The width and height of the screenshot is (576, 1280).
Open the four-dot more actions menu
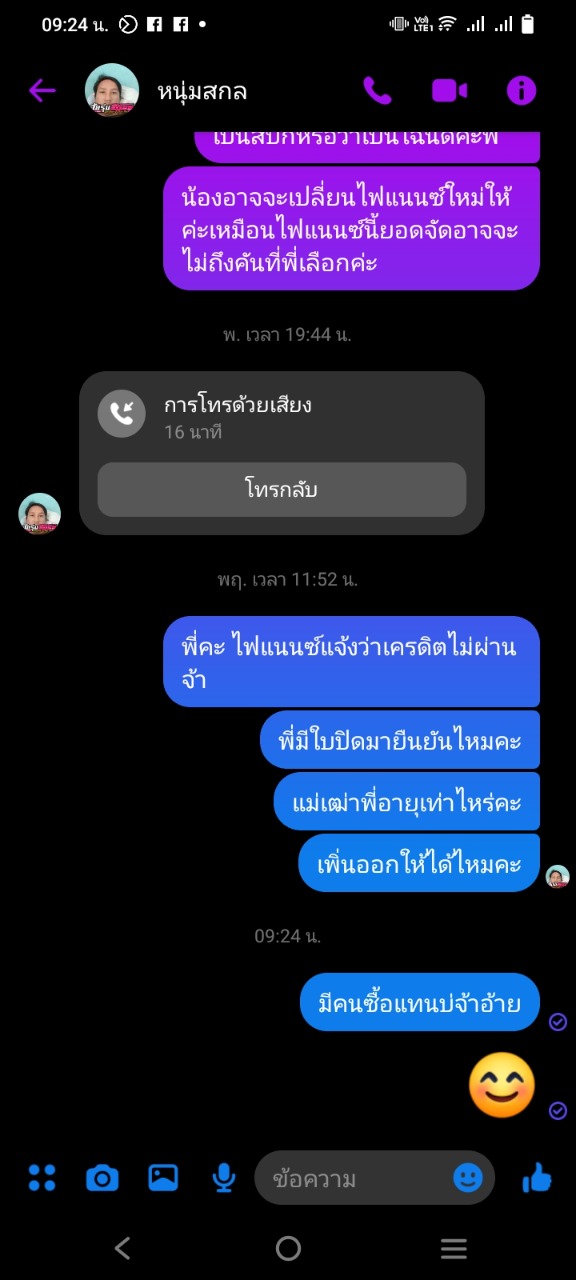click(x=42, y=1178)
